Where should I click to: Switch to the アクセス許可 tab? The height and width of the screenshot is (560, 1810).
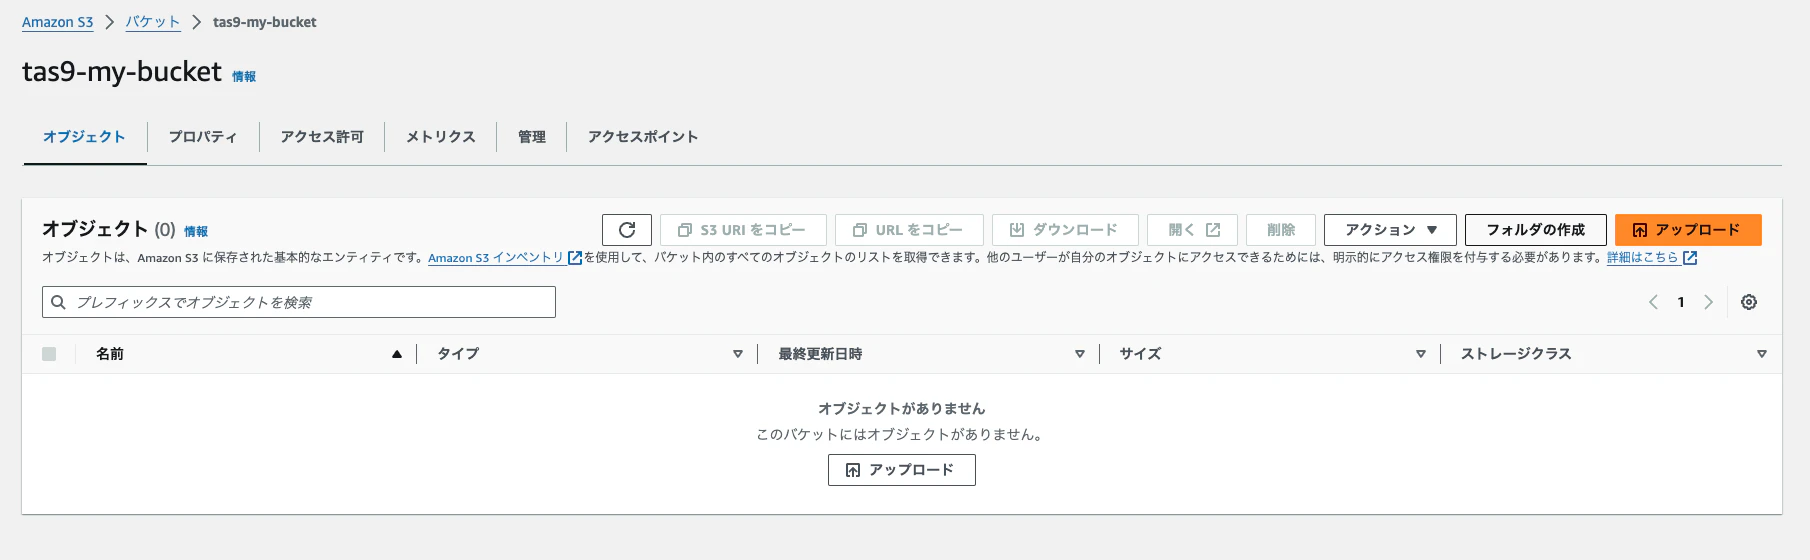pyautogui.click(x=322, y=137)
